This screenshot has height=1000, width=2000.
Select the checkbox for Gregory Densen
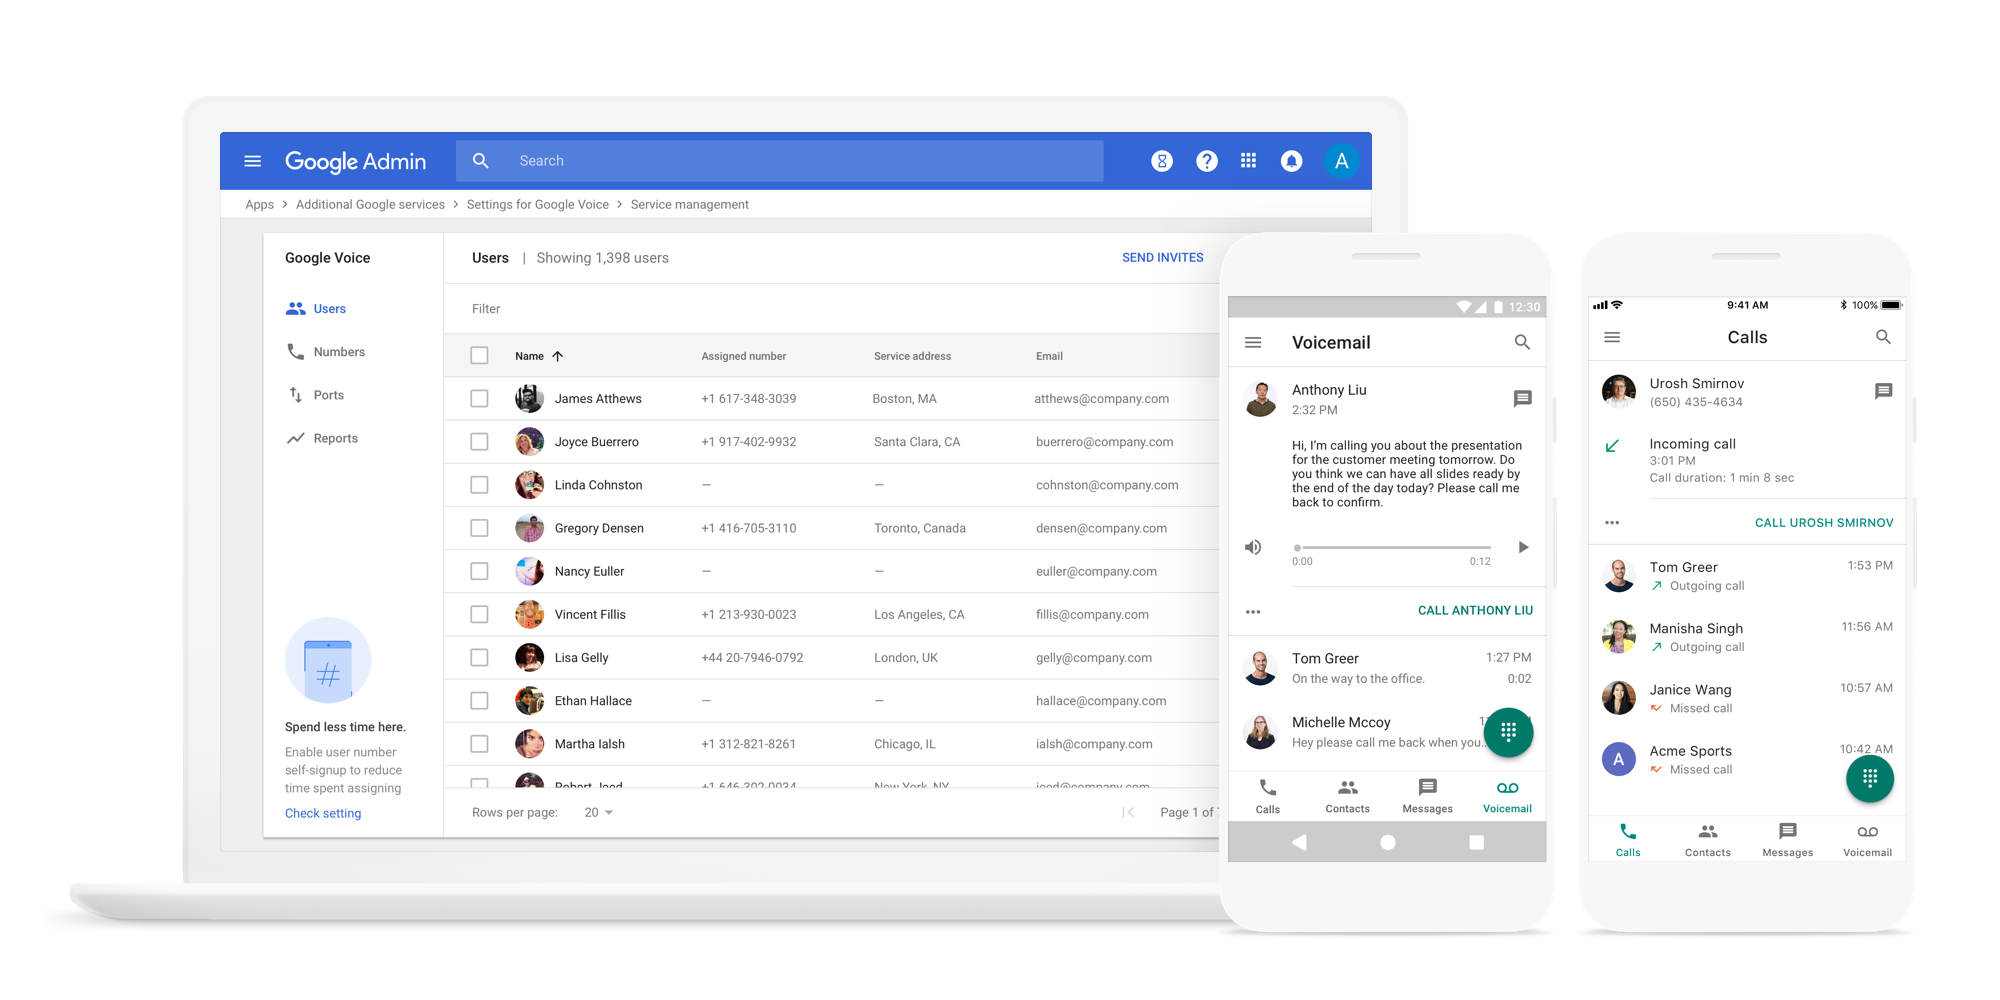pyautogui.click(x=480, y=528)
